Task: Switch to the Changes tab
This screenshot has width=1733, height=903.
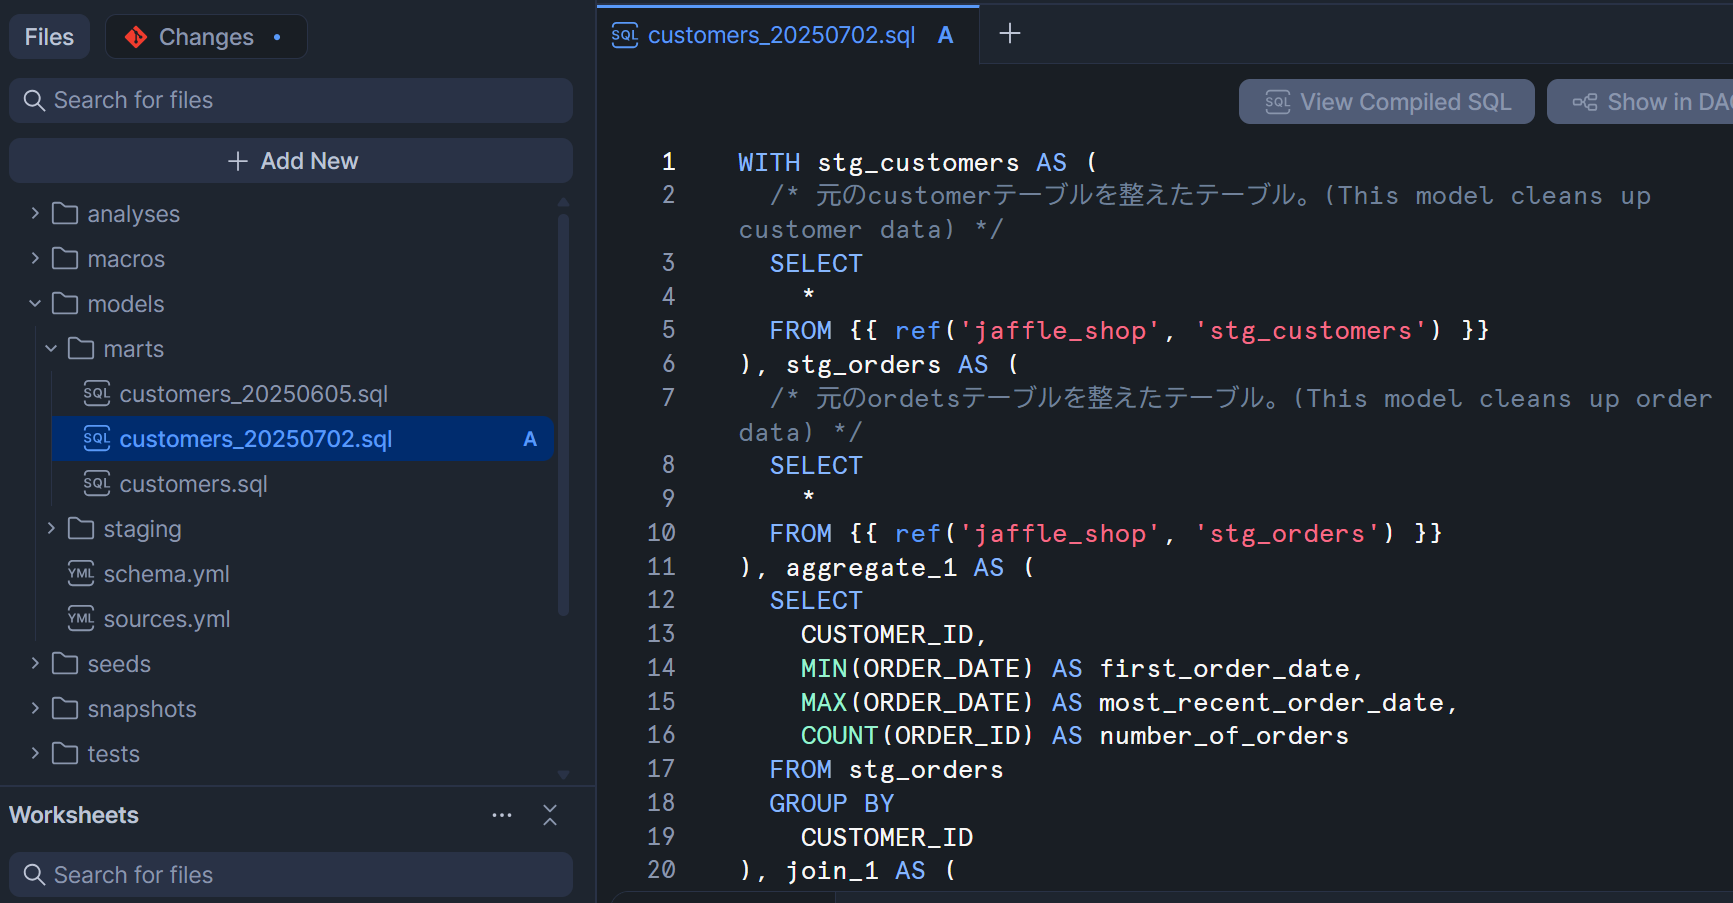Action: 205,37
